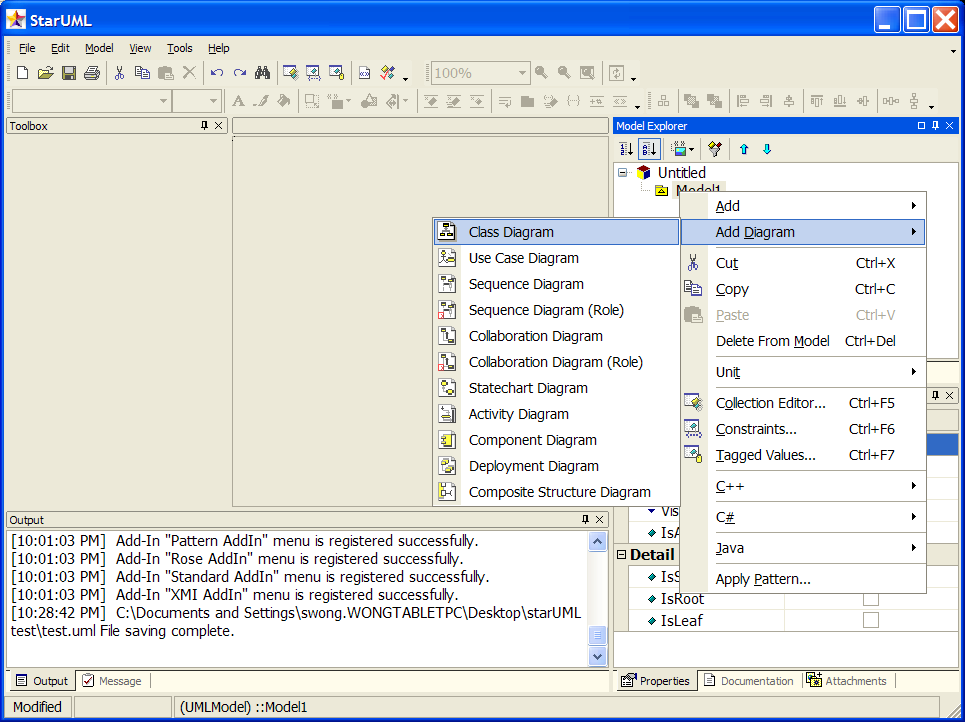Toggle the IsLeaf checkbox
Image resolution: width=965 pixels, height=722 pixels.
[x=871, y=620]
